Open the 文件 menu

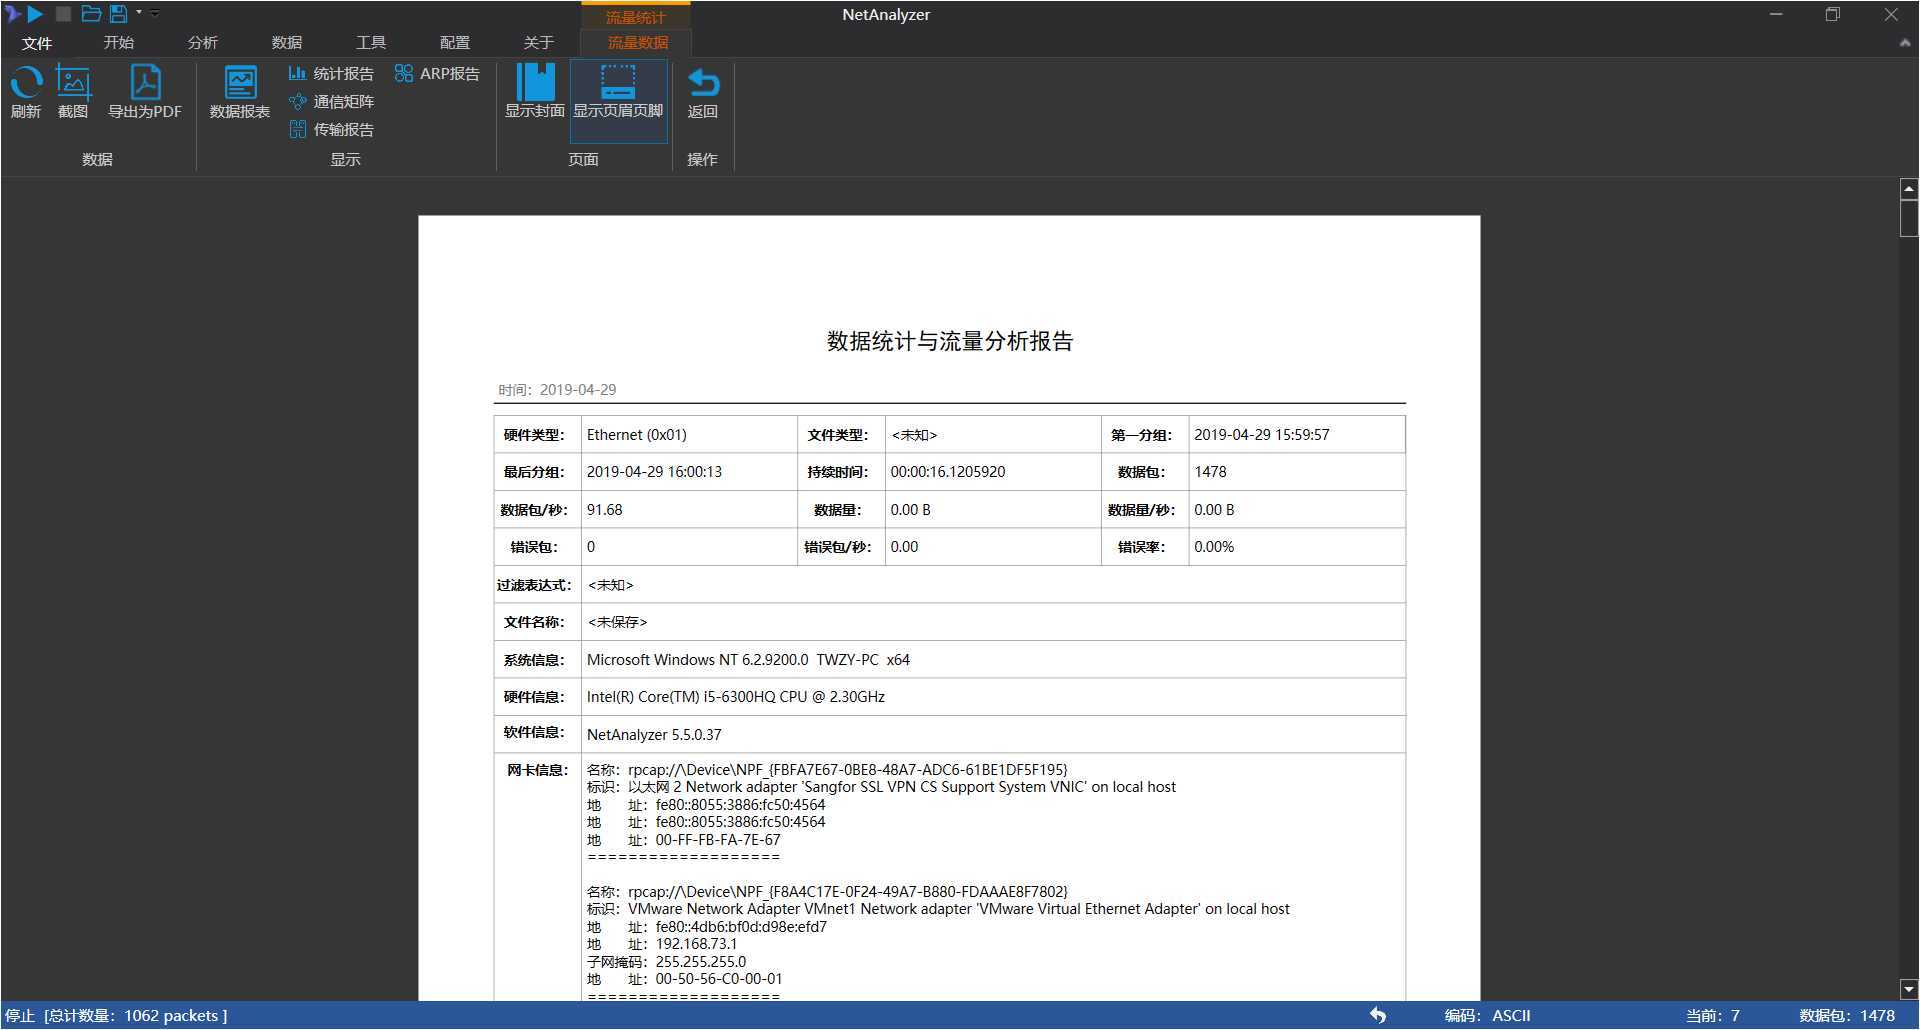37,43
